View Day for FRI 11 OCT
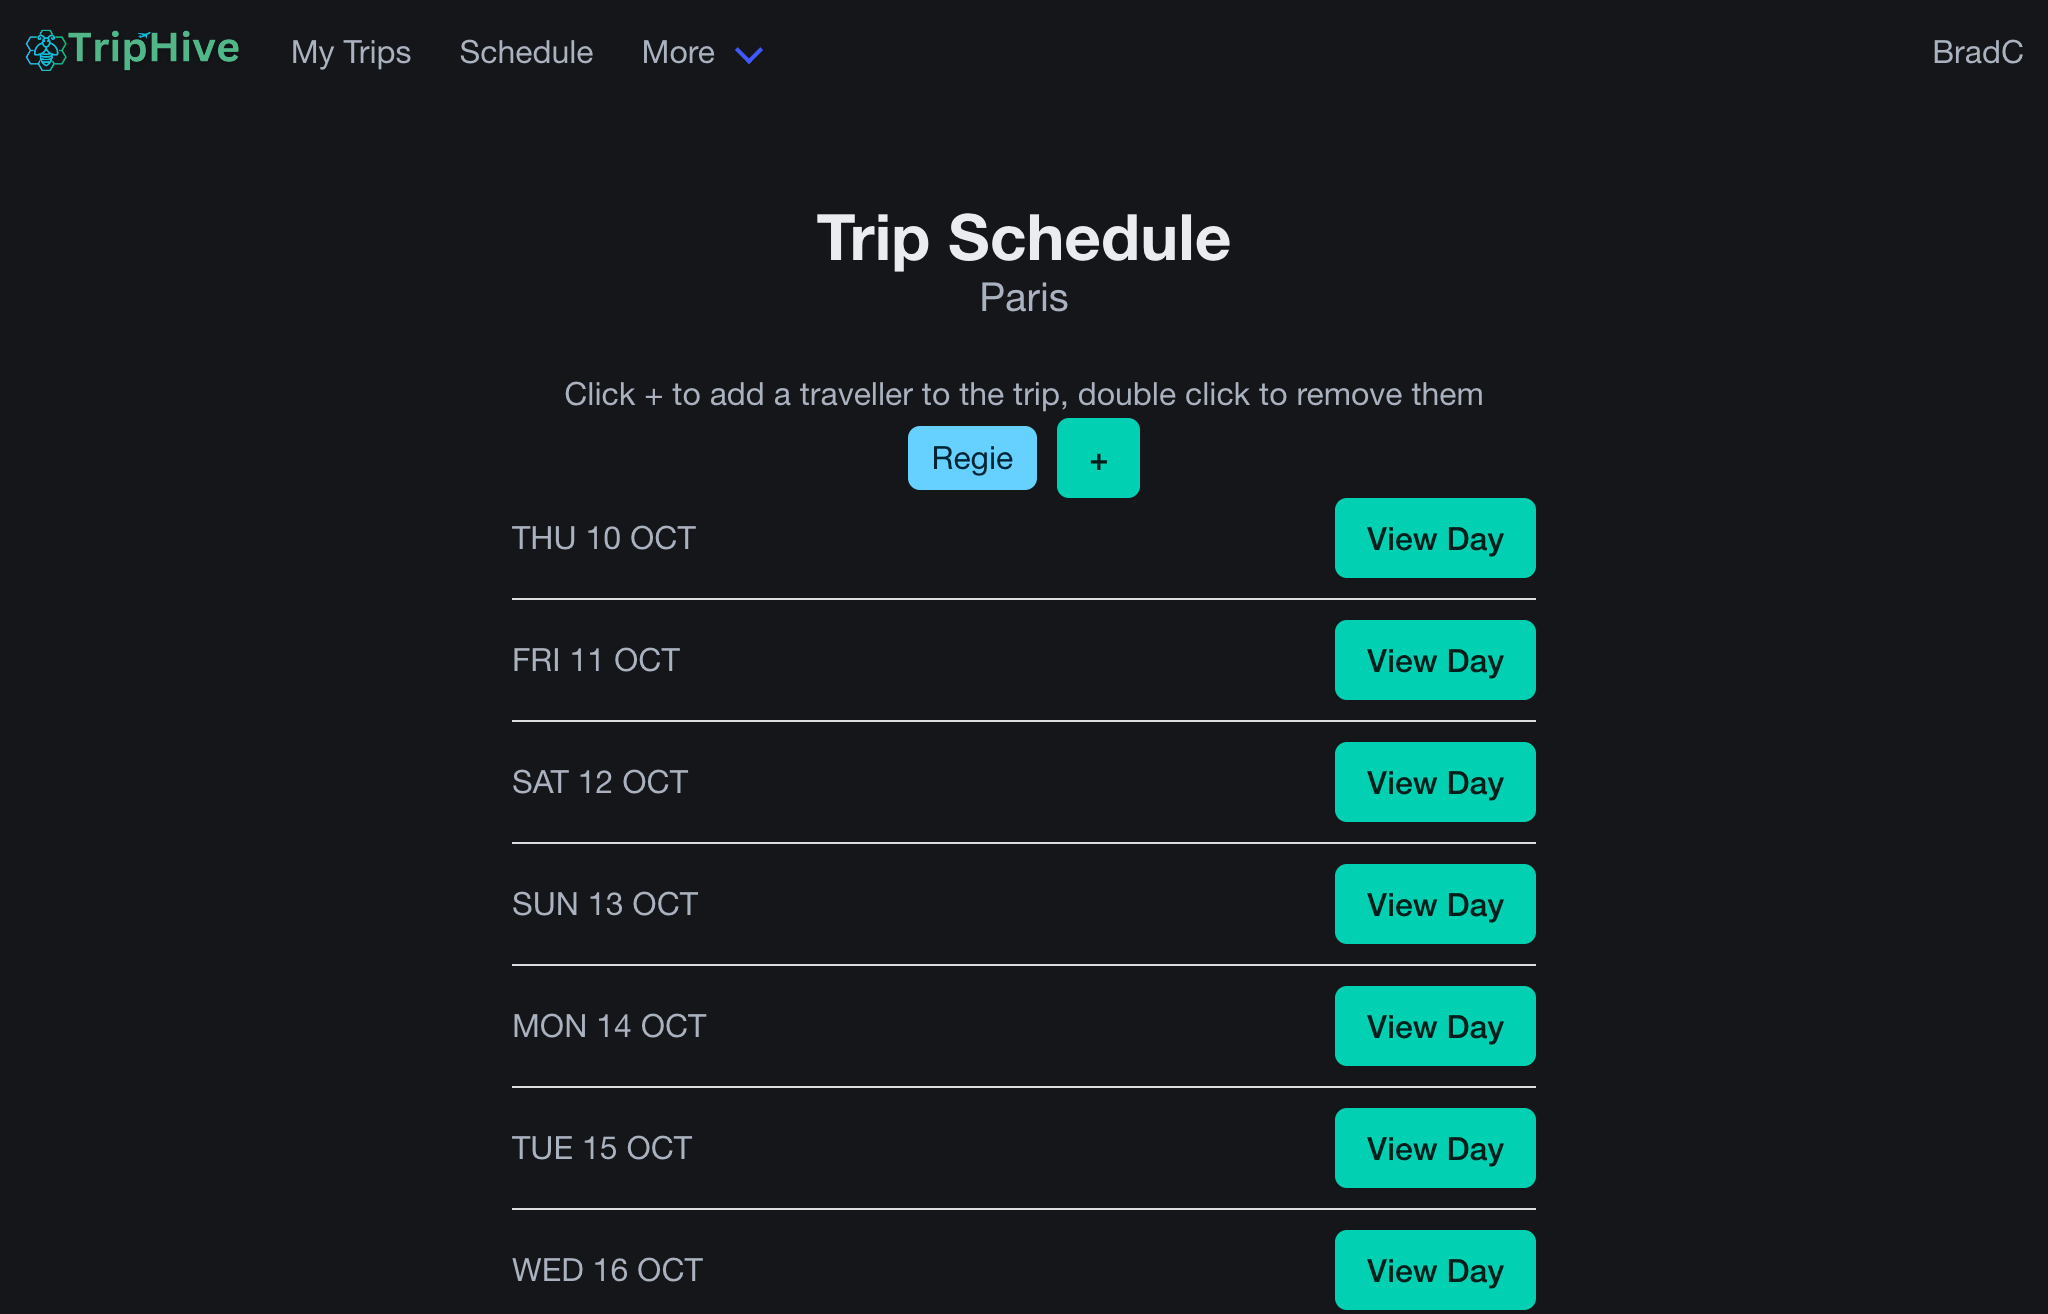Image resolution: width=2048 pixels, height=1314 pixels. (1434, 660)
